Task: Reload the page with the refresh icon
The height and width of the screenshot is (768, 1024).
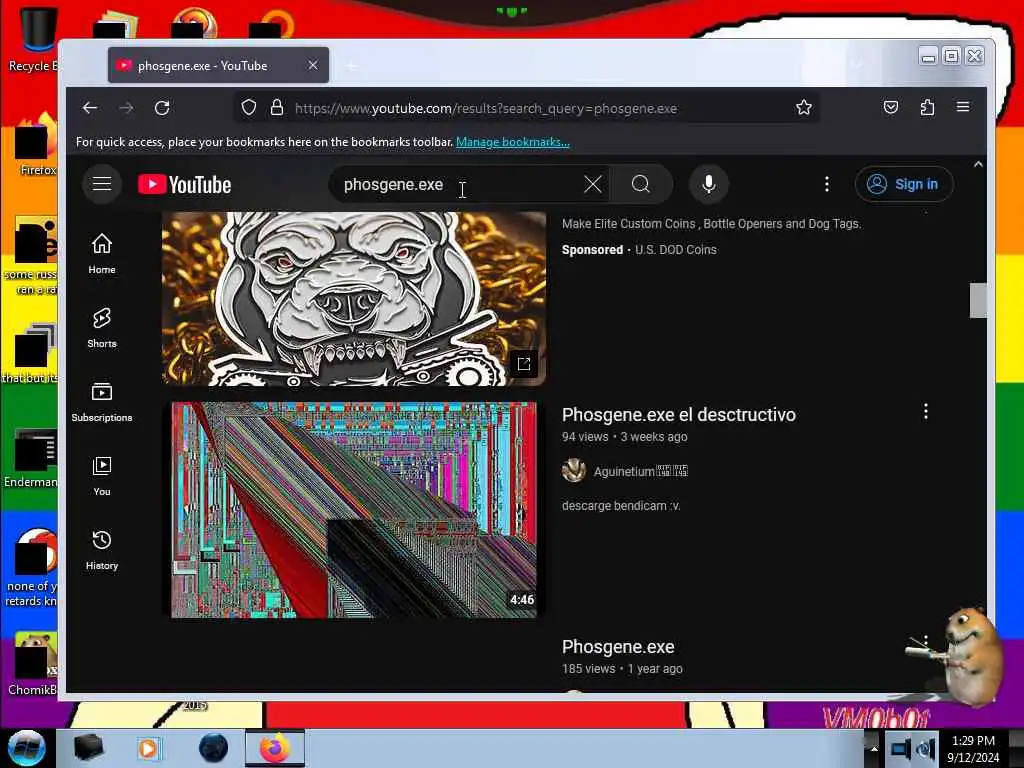Action: pos(162,108)
